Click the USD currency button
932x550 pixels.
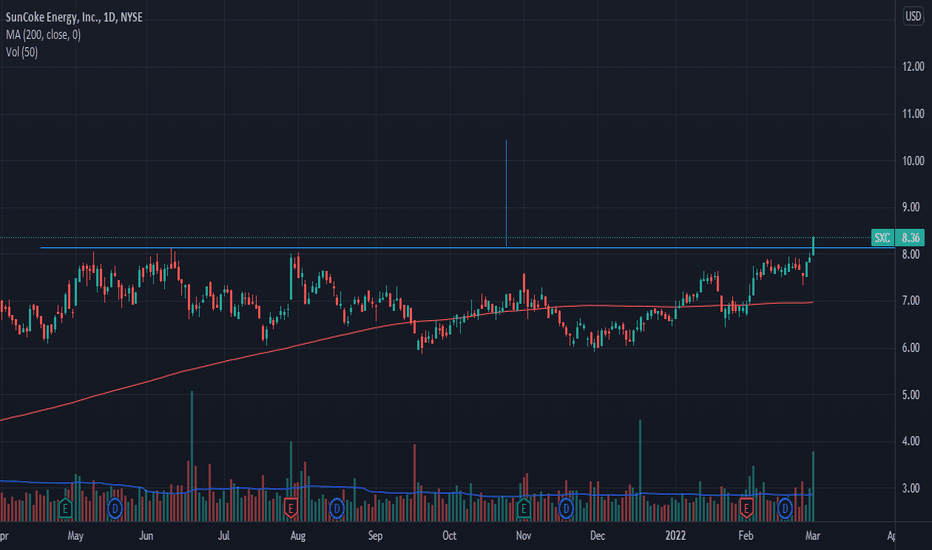click(913, 16)
